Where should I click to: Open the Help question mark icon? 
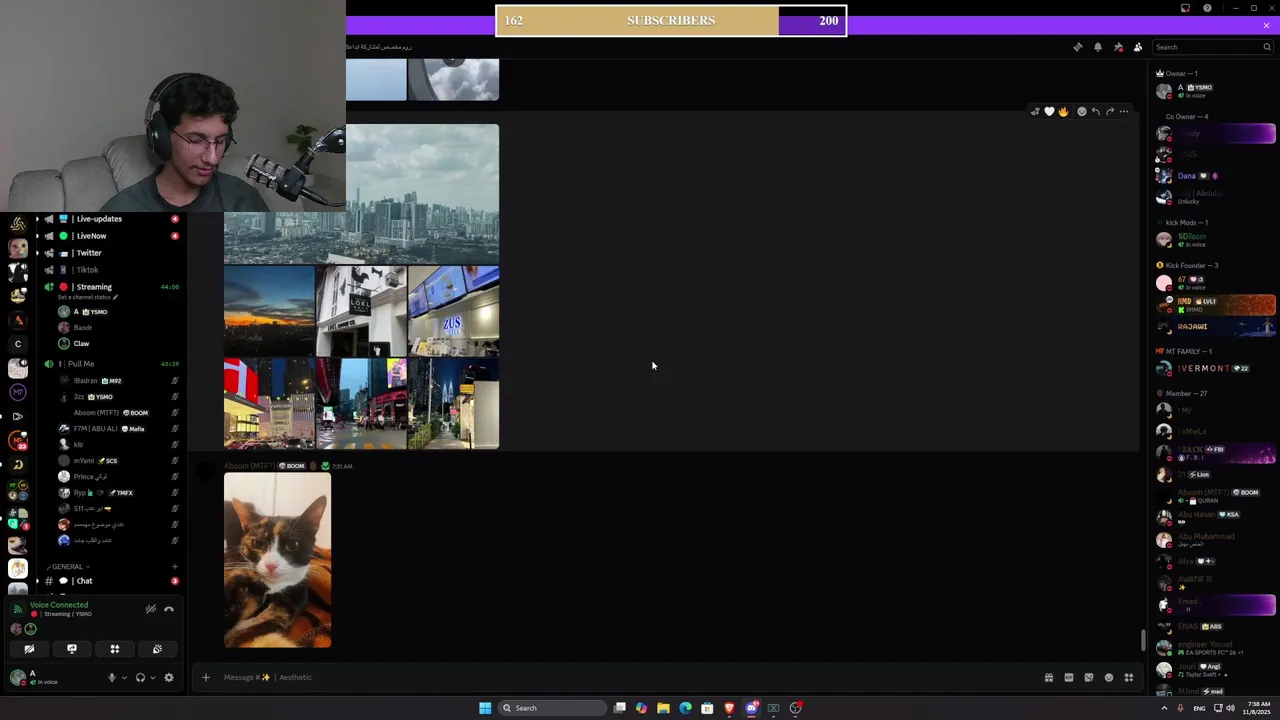(1208, 8)
